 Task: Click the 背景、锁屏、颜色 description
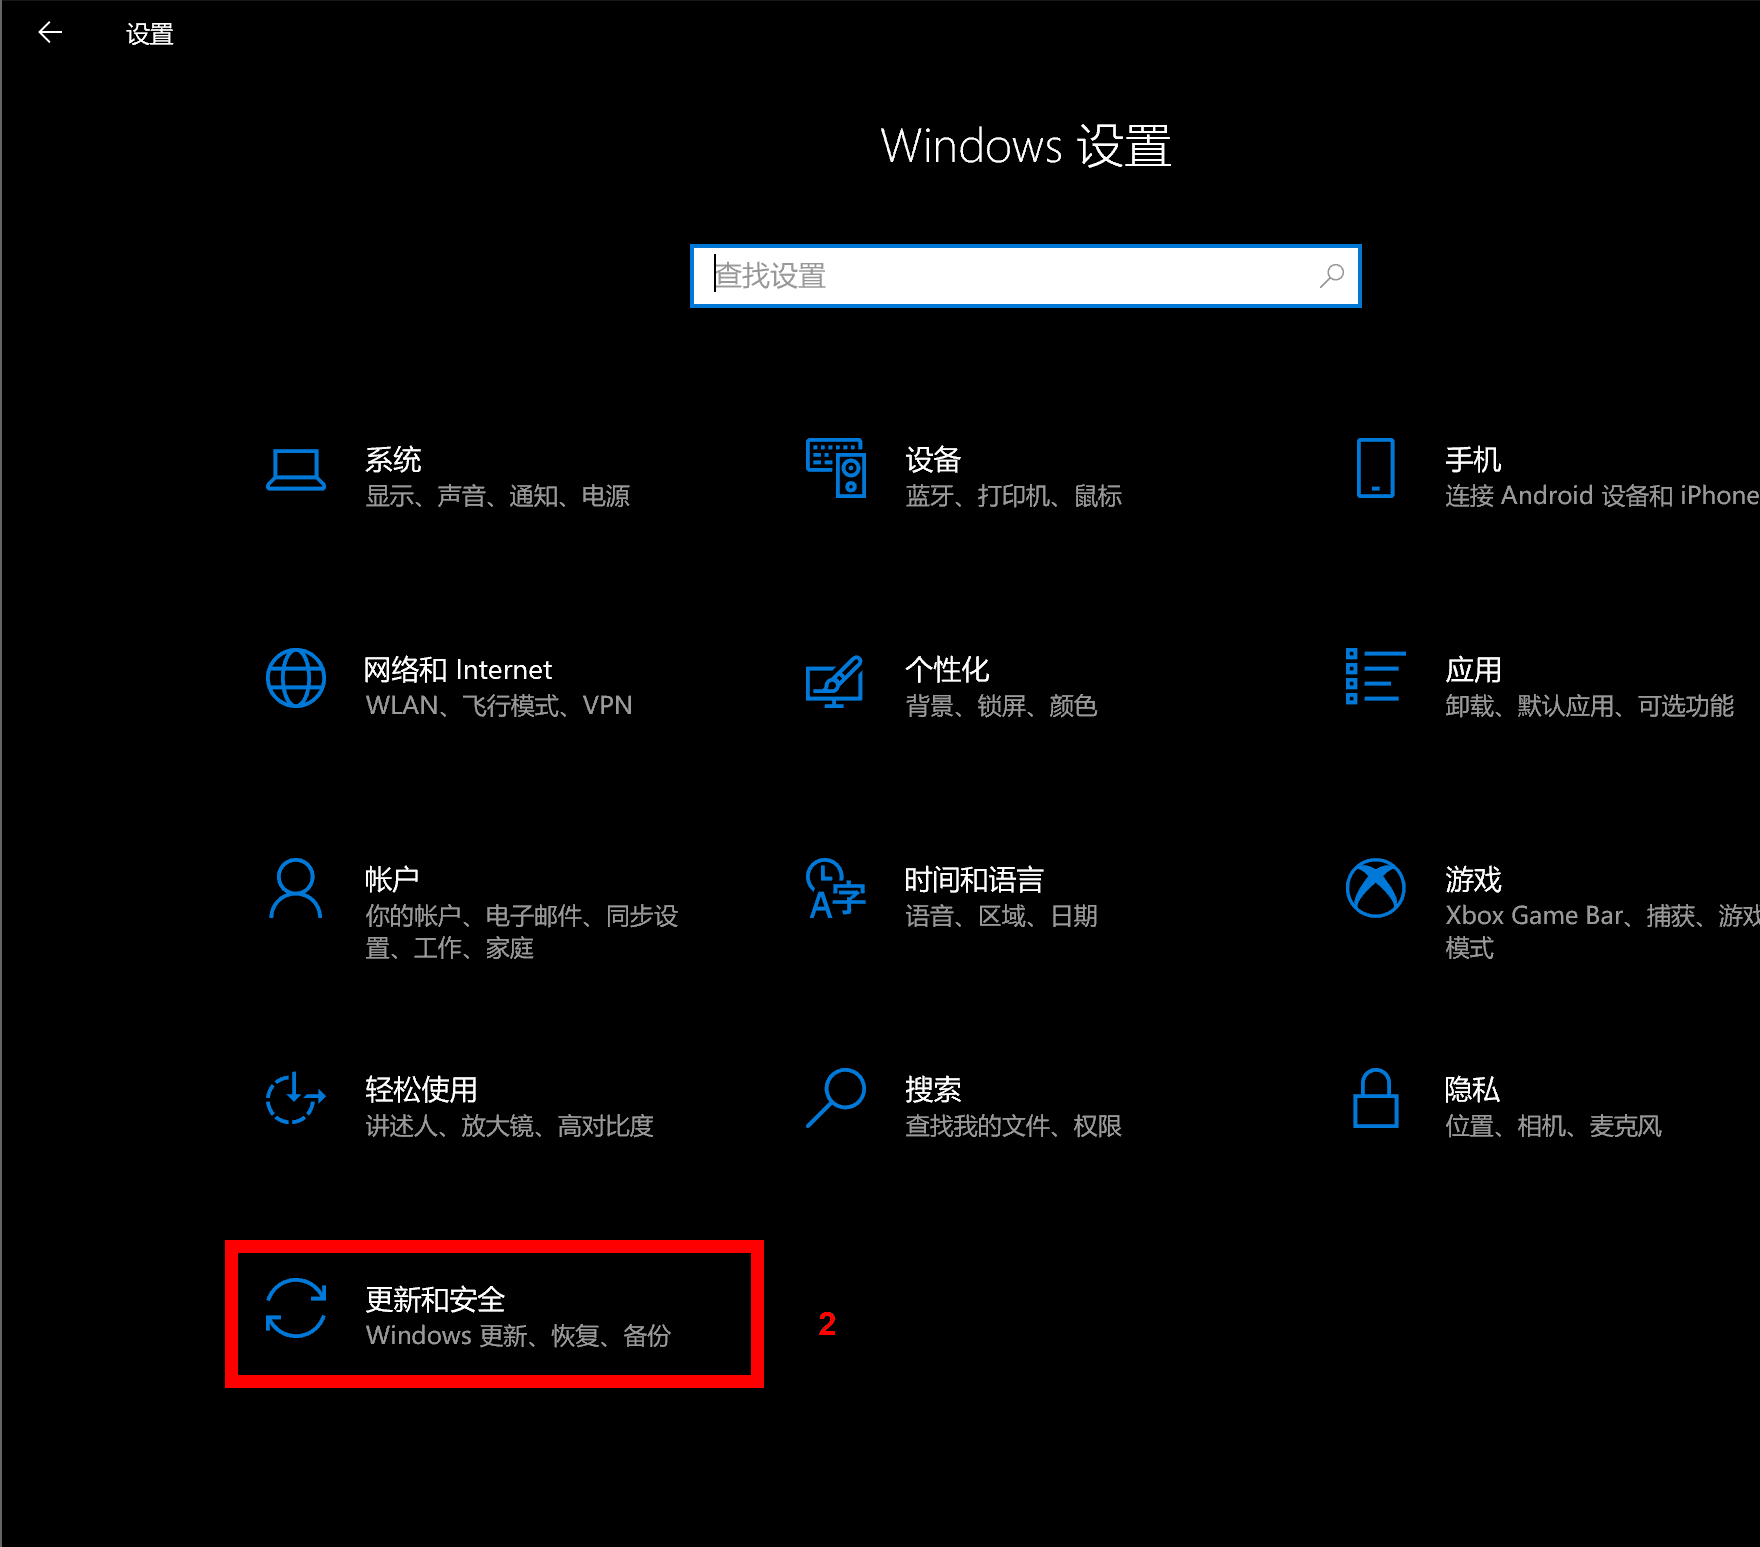coord(1002,706)
